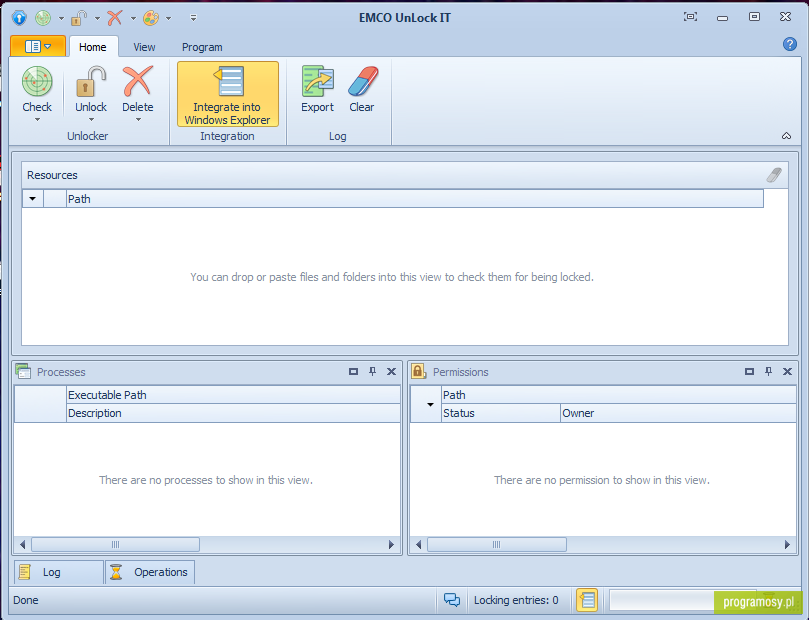Open Customize Quick Access Toolbar arrow
809x620 pixels.
(x=193, y=18)
